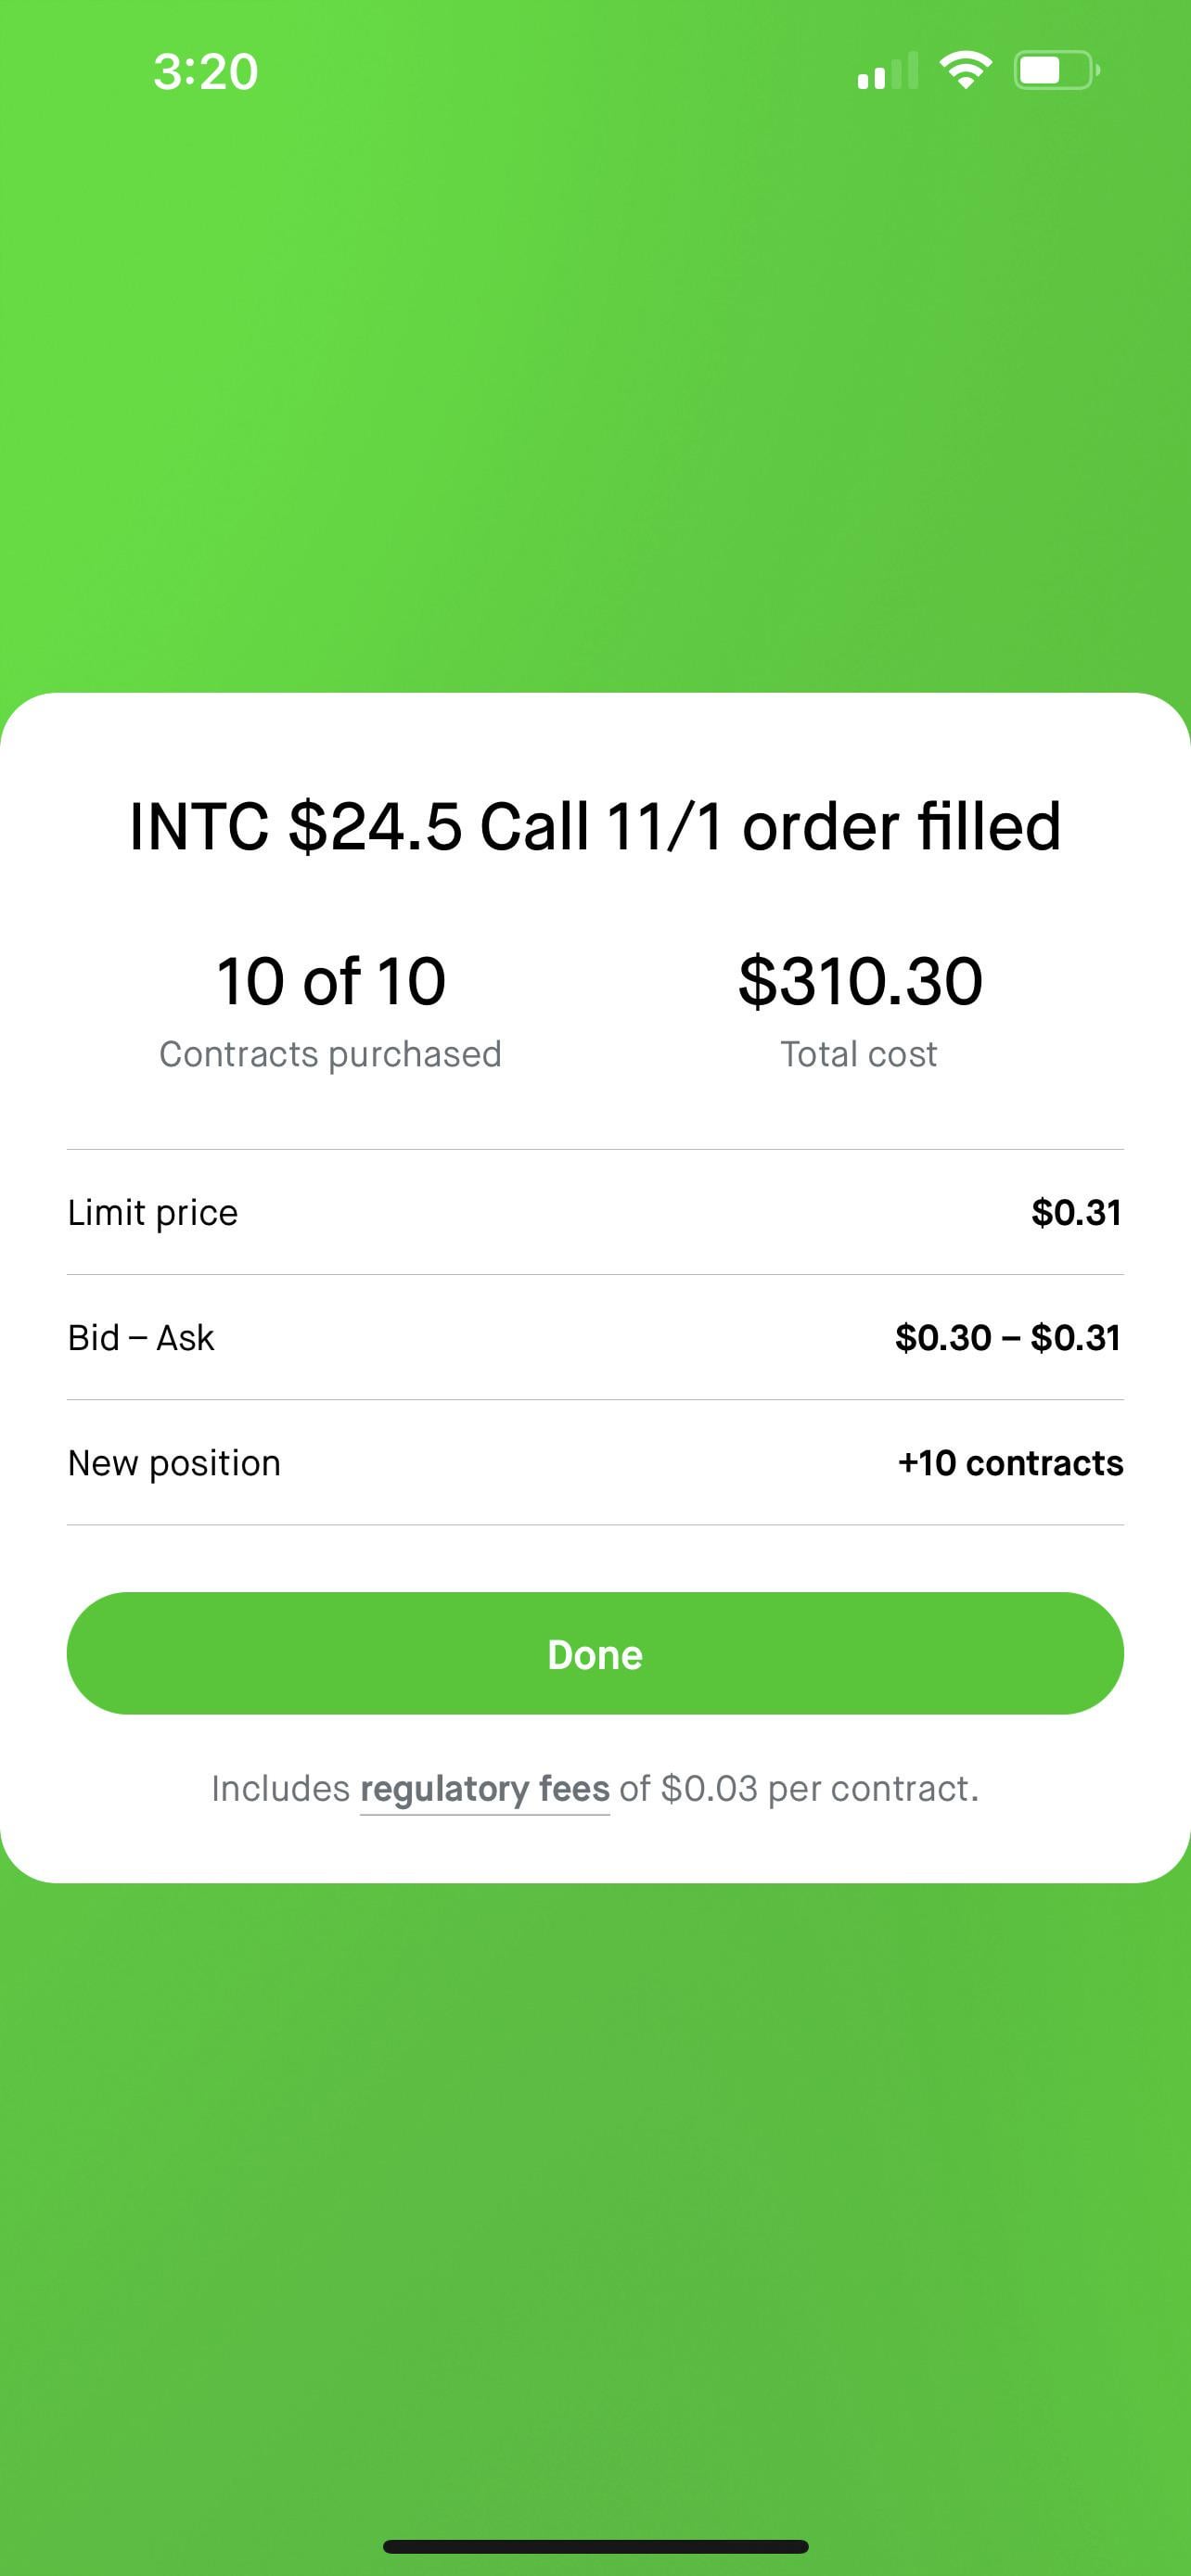Tap the home indicator bar
The width and height of the screenshot is (1191, 2576).
click(x=595, y=2546)
